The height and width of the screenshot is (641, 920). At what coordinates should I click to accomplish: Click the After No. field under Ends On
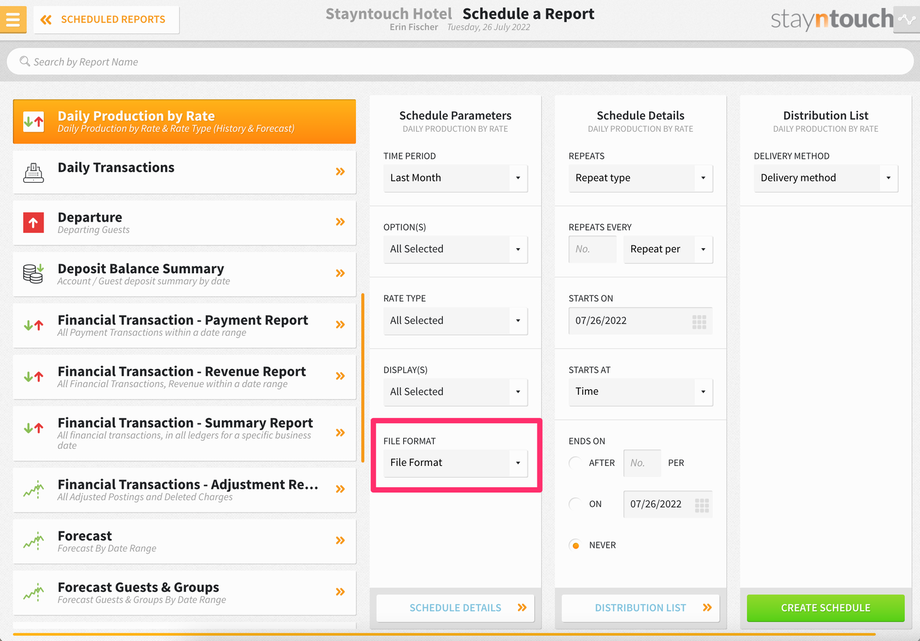tap(642, 463)
